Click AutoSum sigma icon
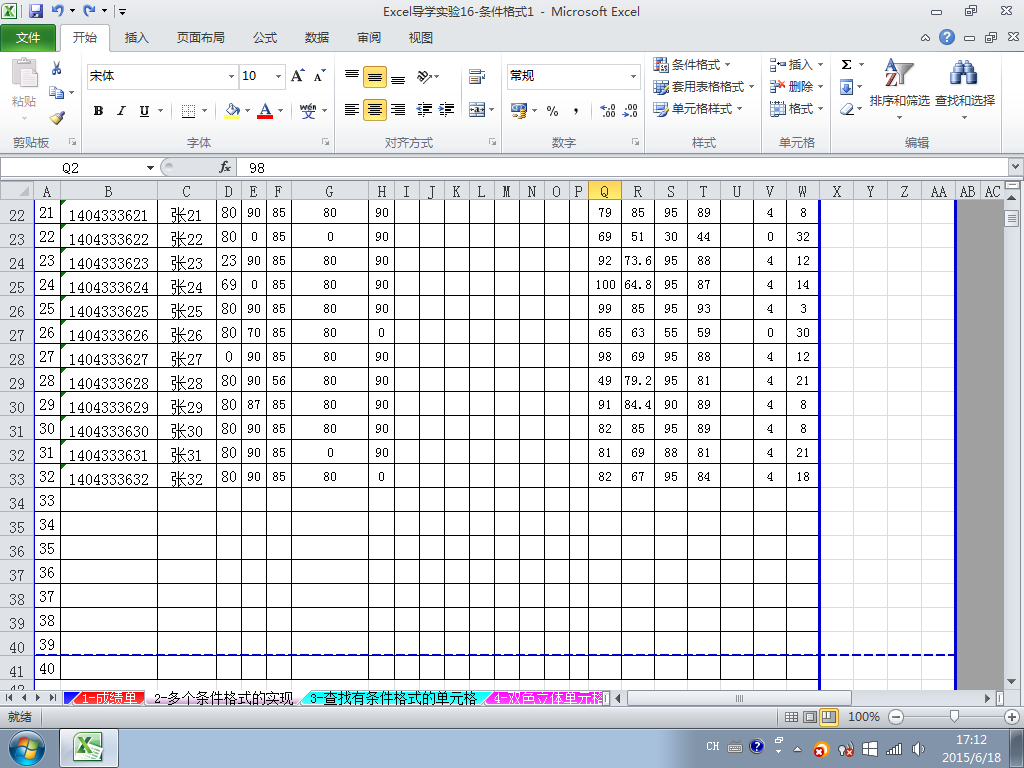This screenshot has height=768, width=1024. coord(846,65)
